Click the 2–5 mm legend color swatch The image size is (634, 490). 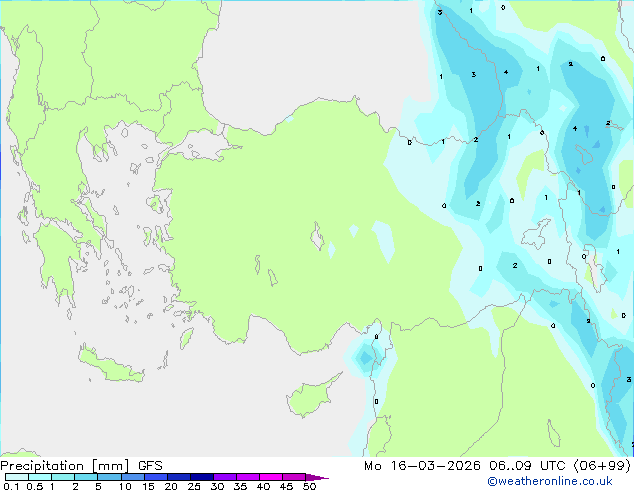(86, 477)
